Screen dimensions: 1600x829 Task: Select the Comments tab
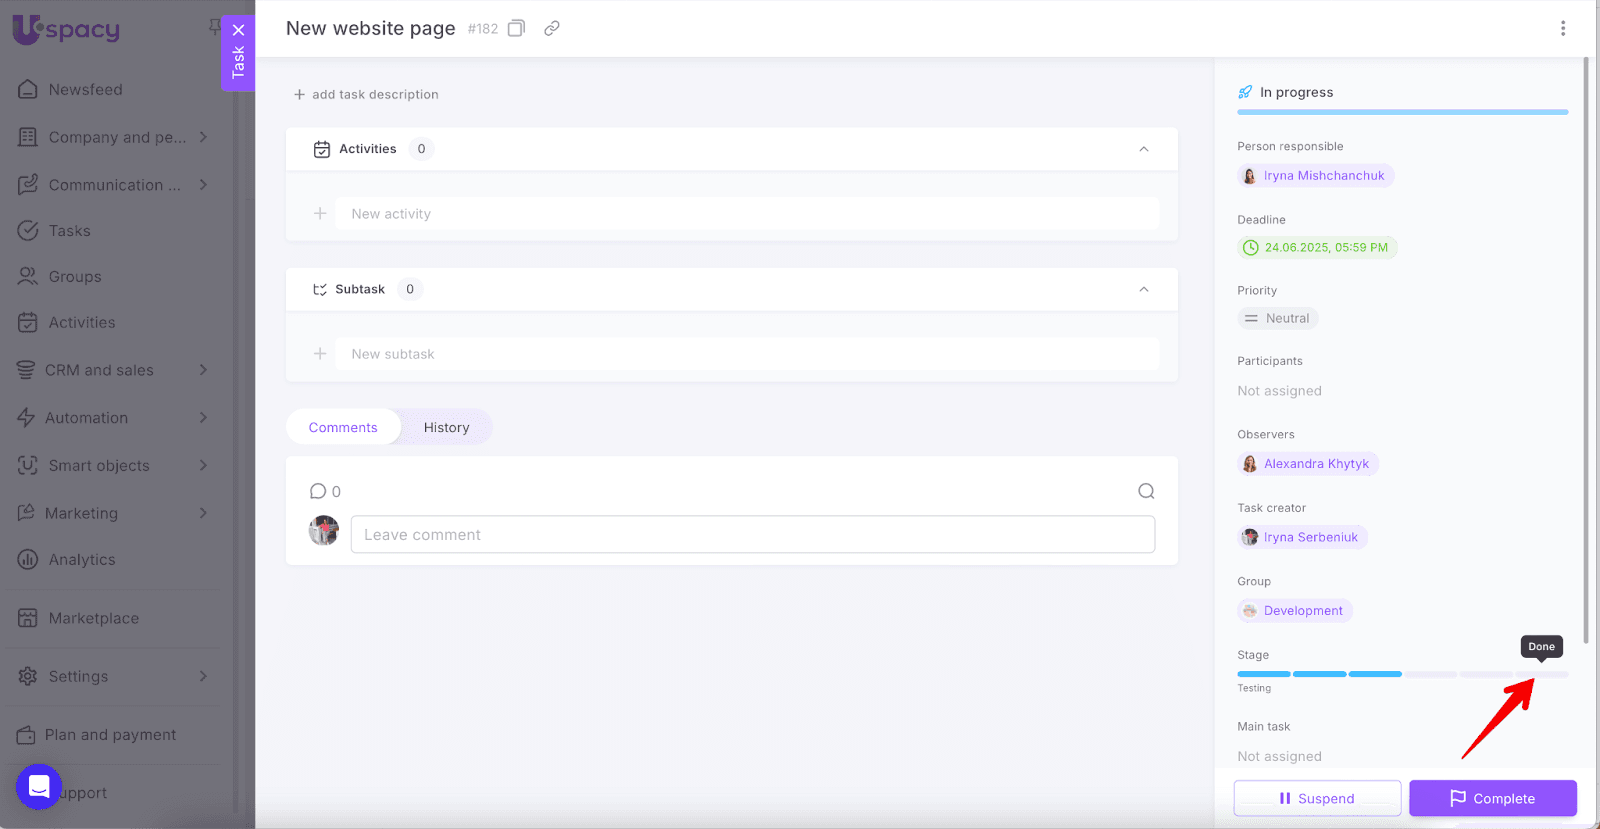pyautogui.click(x=343, y=427)
